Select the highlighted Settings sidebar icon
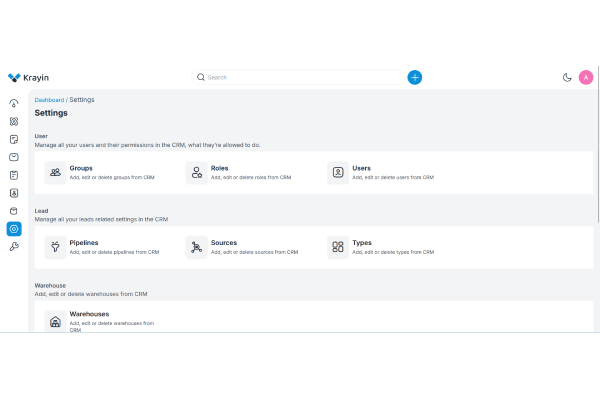This screenshot has height=400, width=600. [14, 229]
